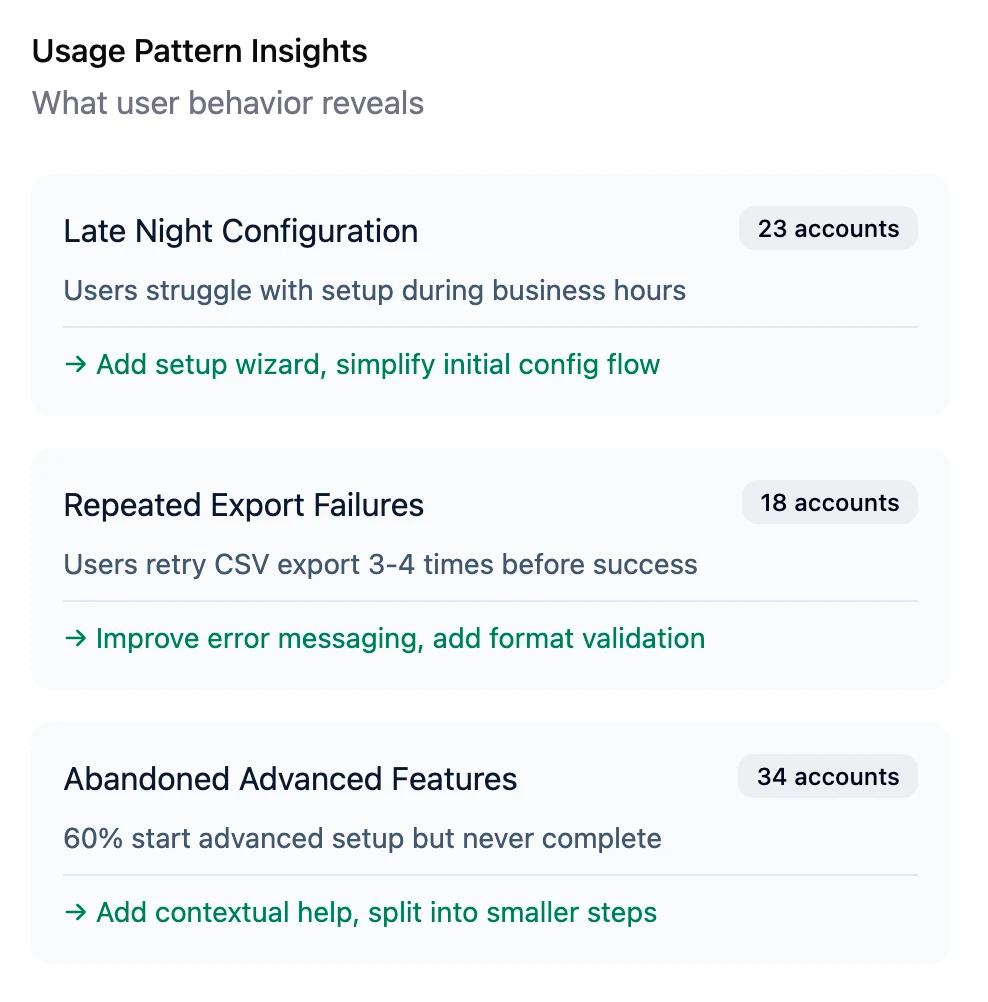This screenshot has height=1002, width=988.
Task: Select the business hours setup struggle description
Action: [x=374, y=291]
